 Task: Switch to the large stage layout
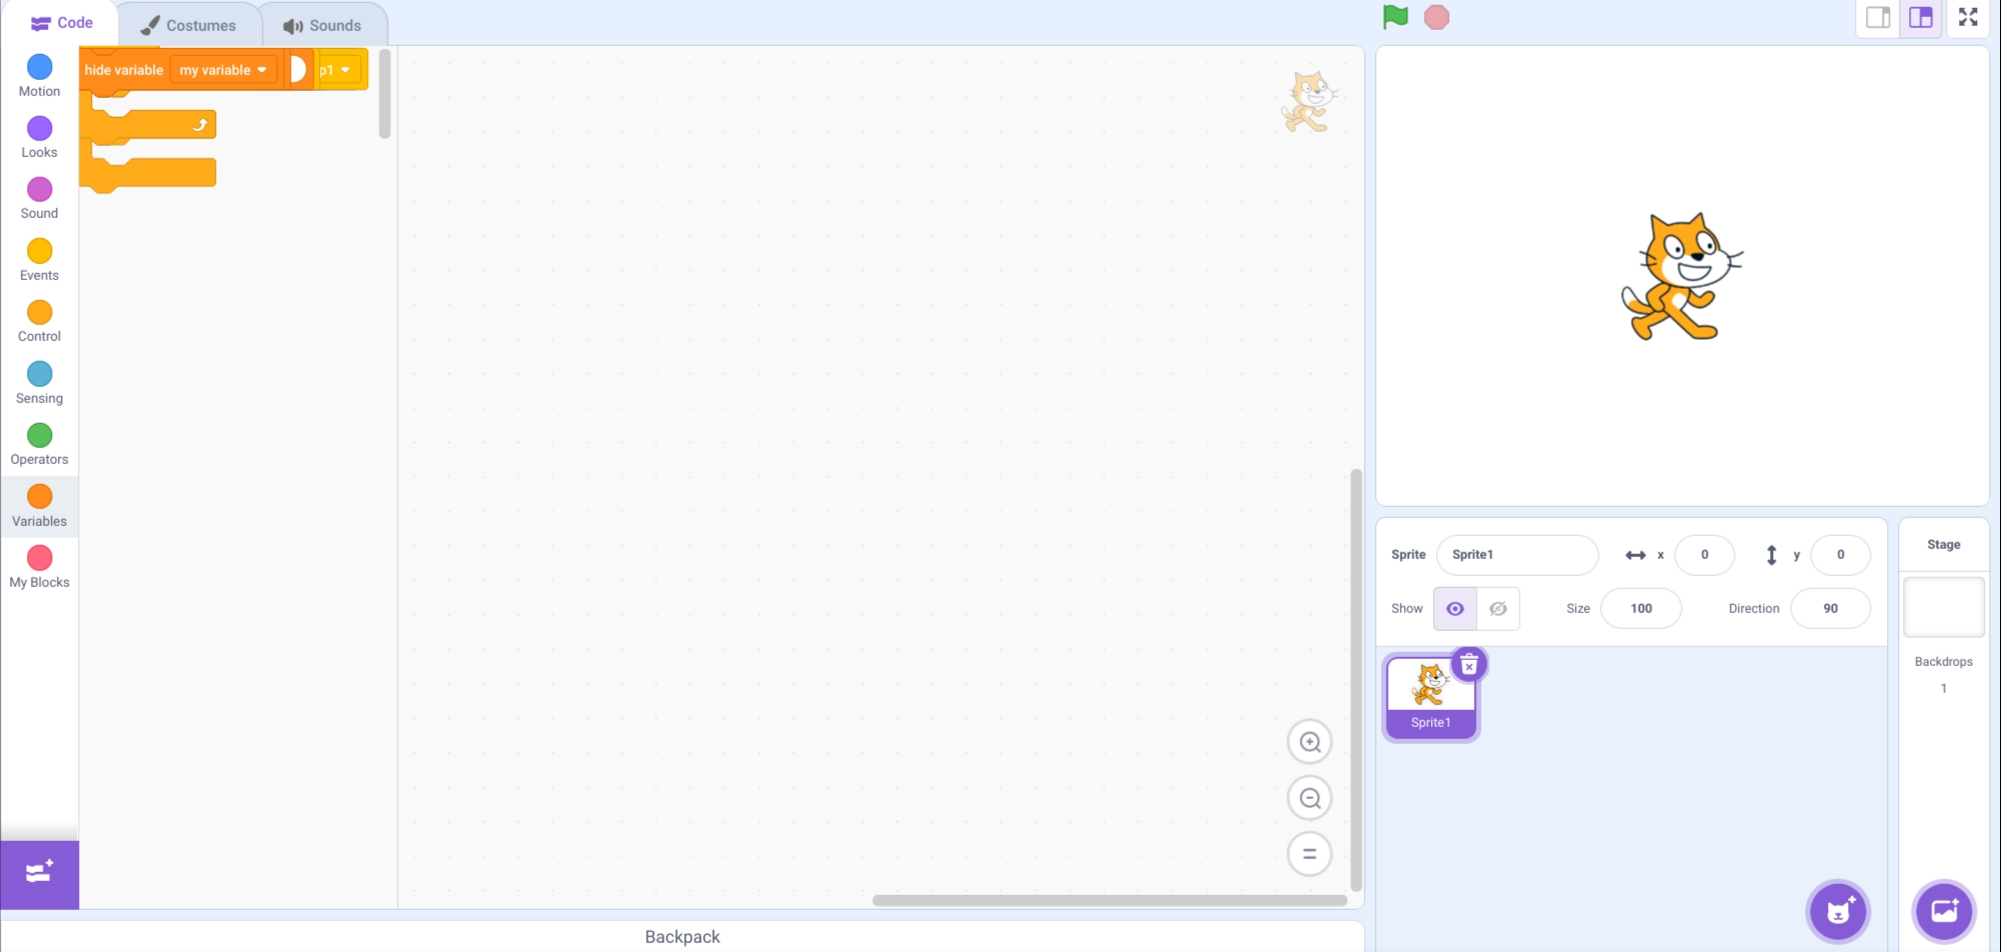1919,17
